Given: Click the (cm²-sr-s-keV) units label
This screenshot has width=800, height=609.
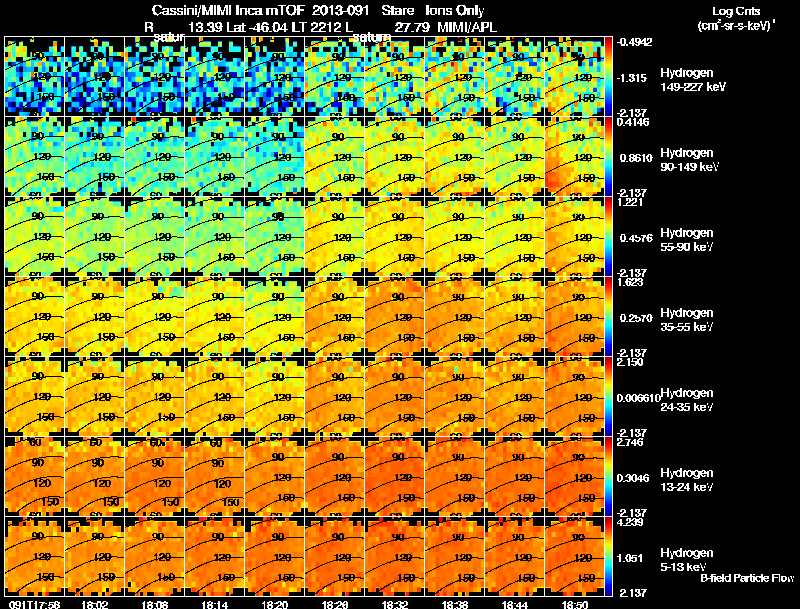Looking at the screenshot, I should [x=736, y=25].
